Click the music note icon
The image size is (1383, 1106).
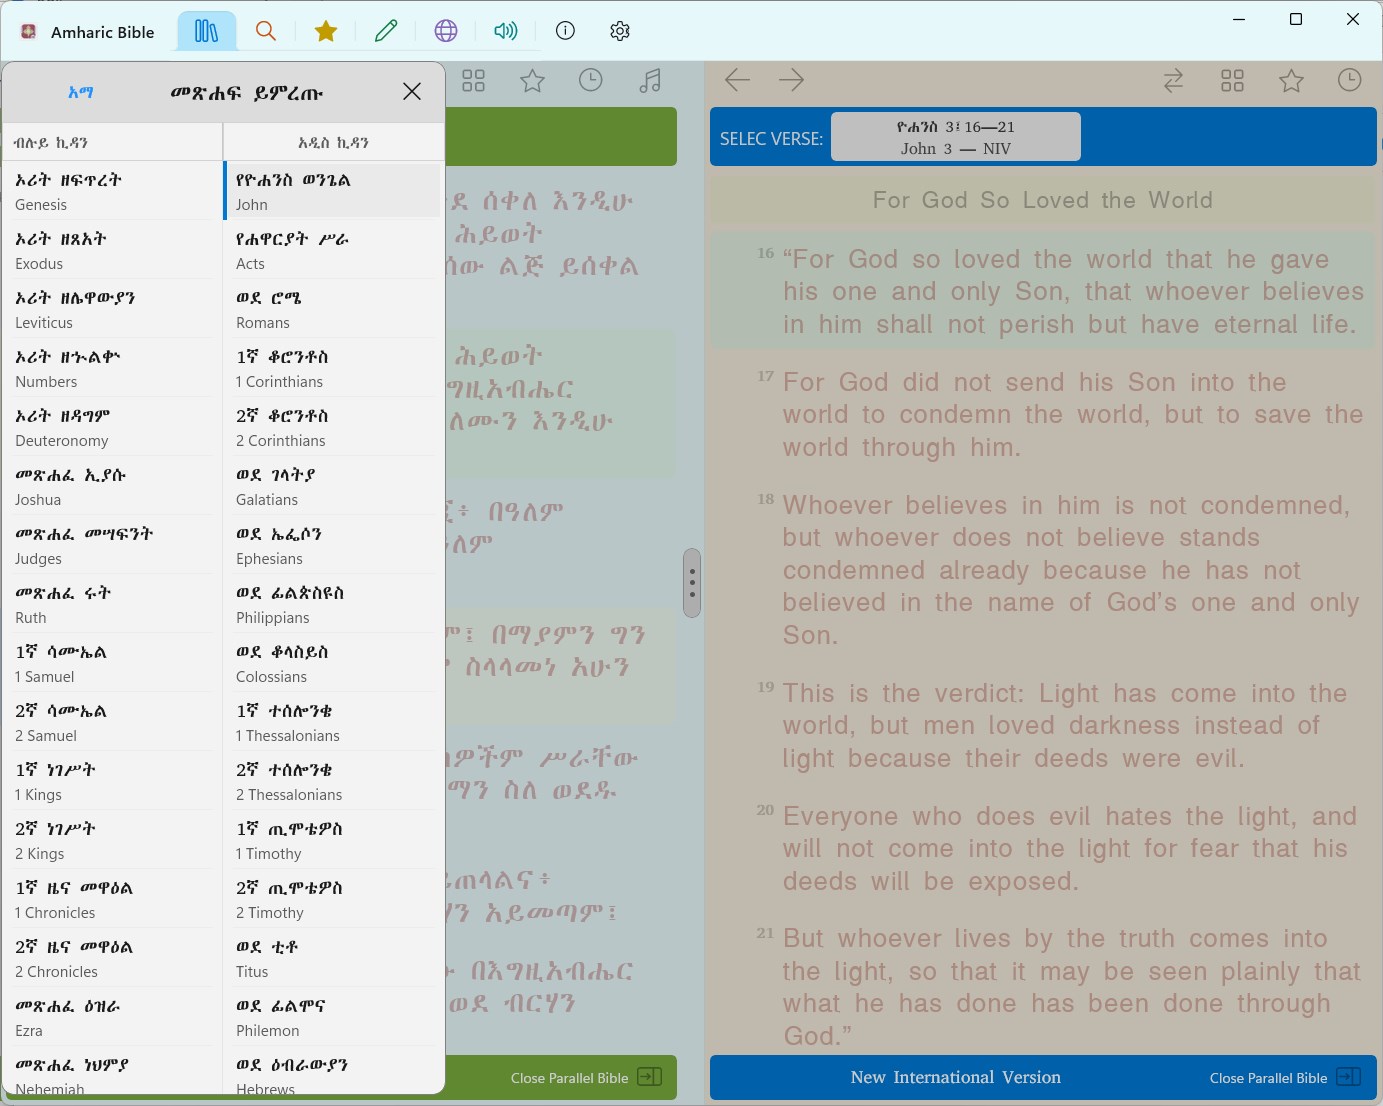(x=650, y=81)
